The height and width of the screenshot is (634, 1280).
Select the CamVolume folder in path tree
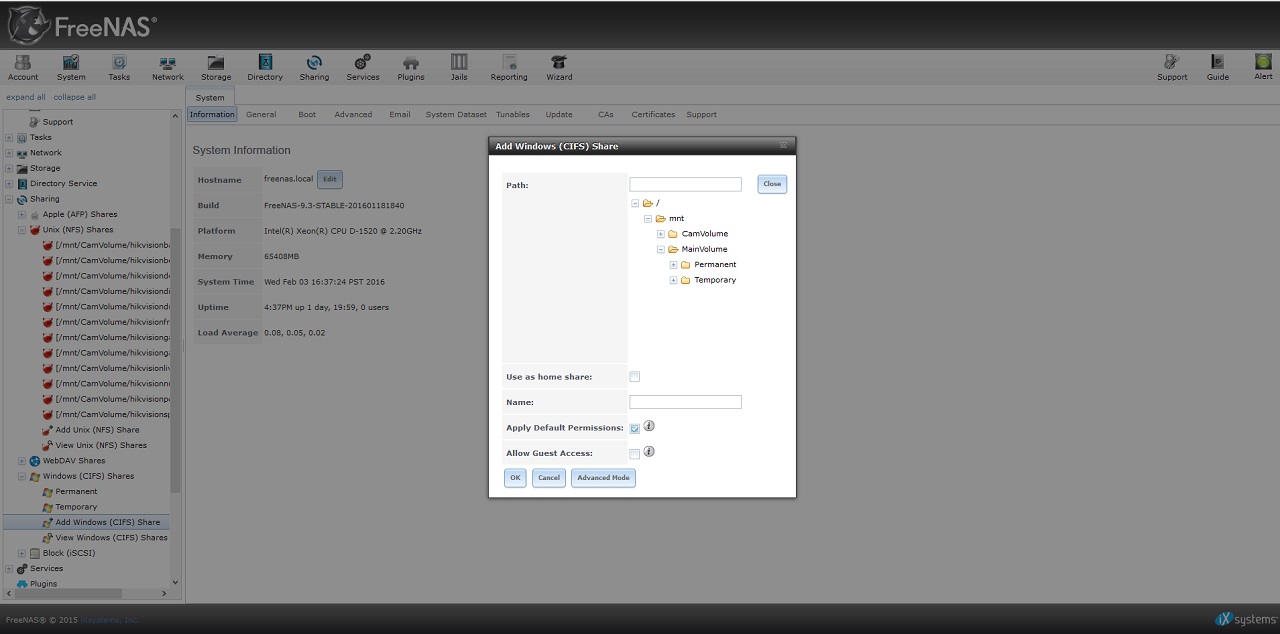[x=705, y=234]
